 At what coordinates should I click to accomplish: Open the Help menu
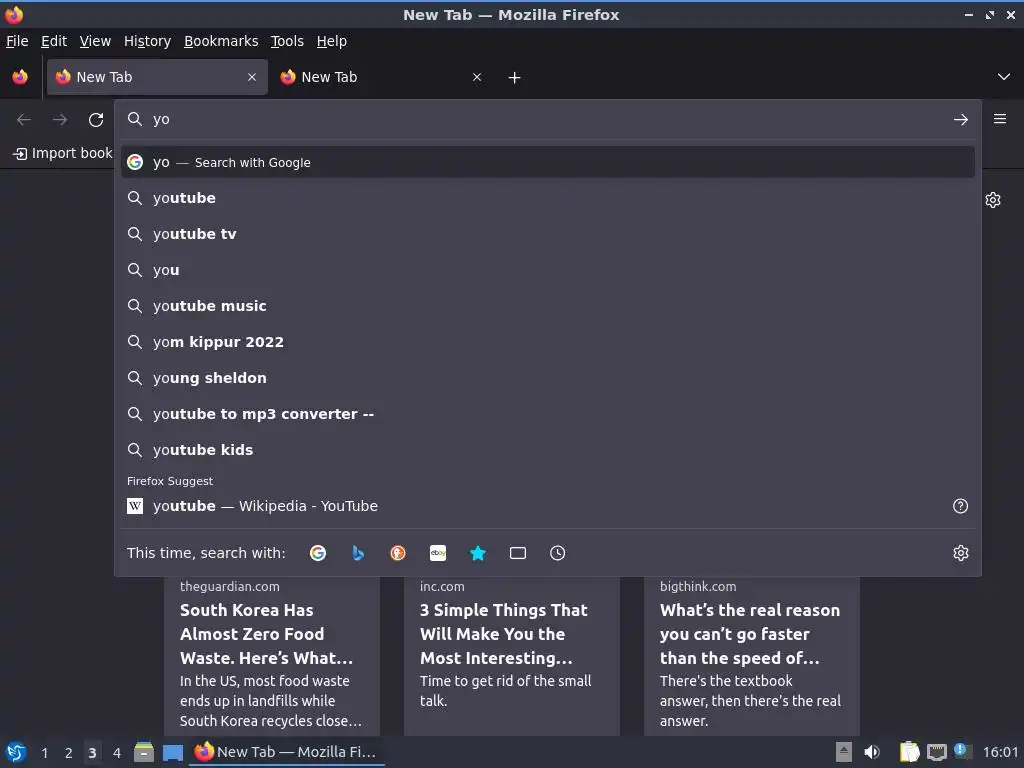click(332, 41)
